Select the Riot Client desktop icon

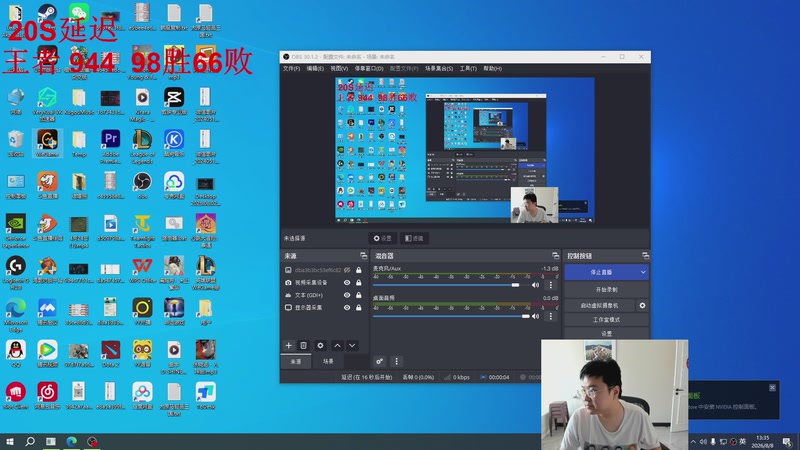[16, 396]
